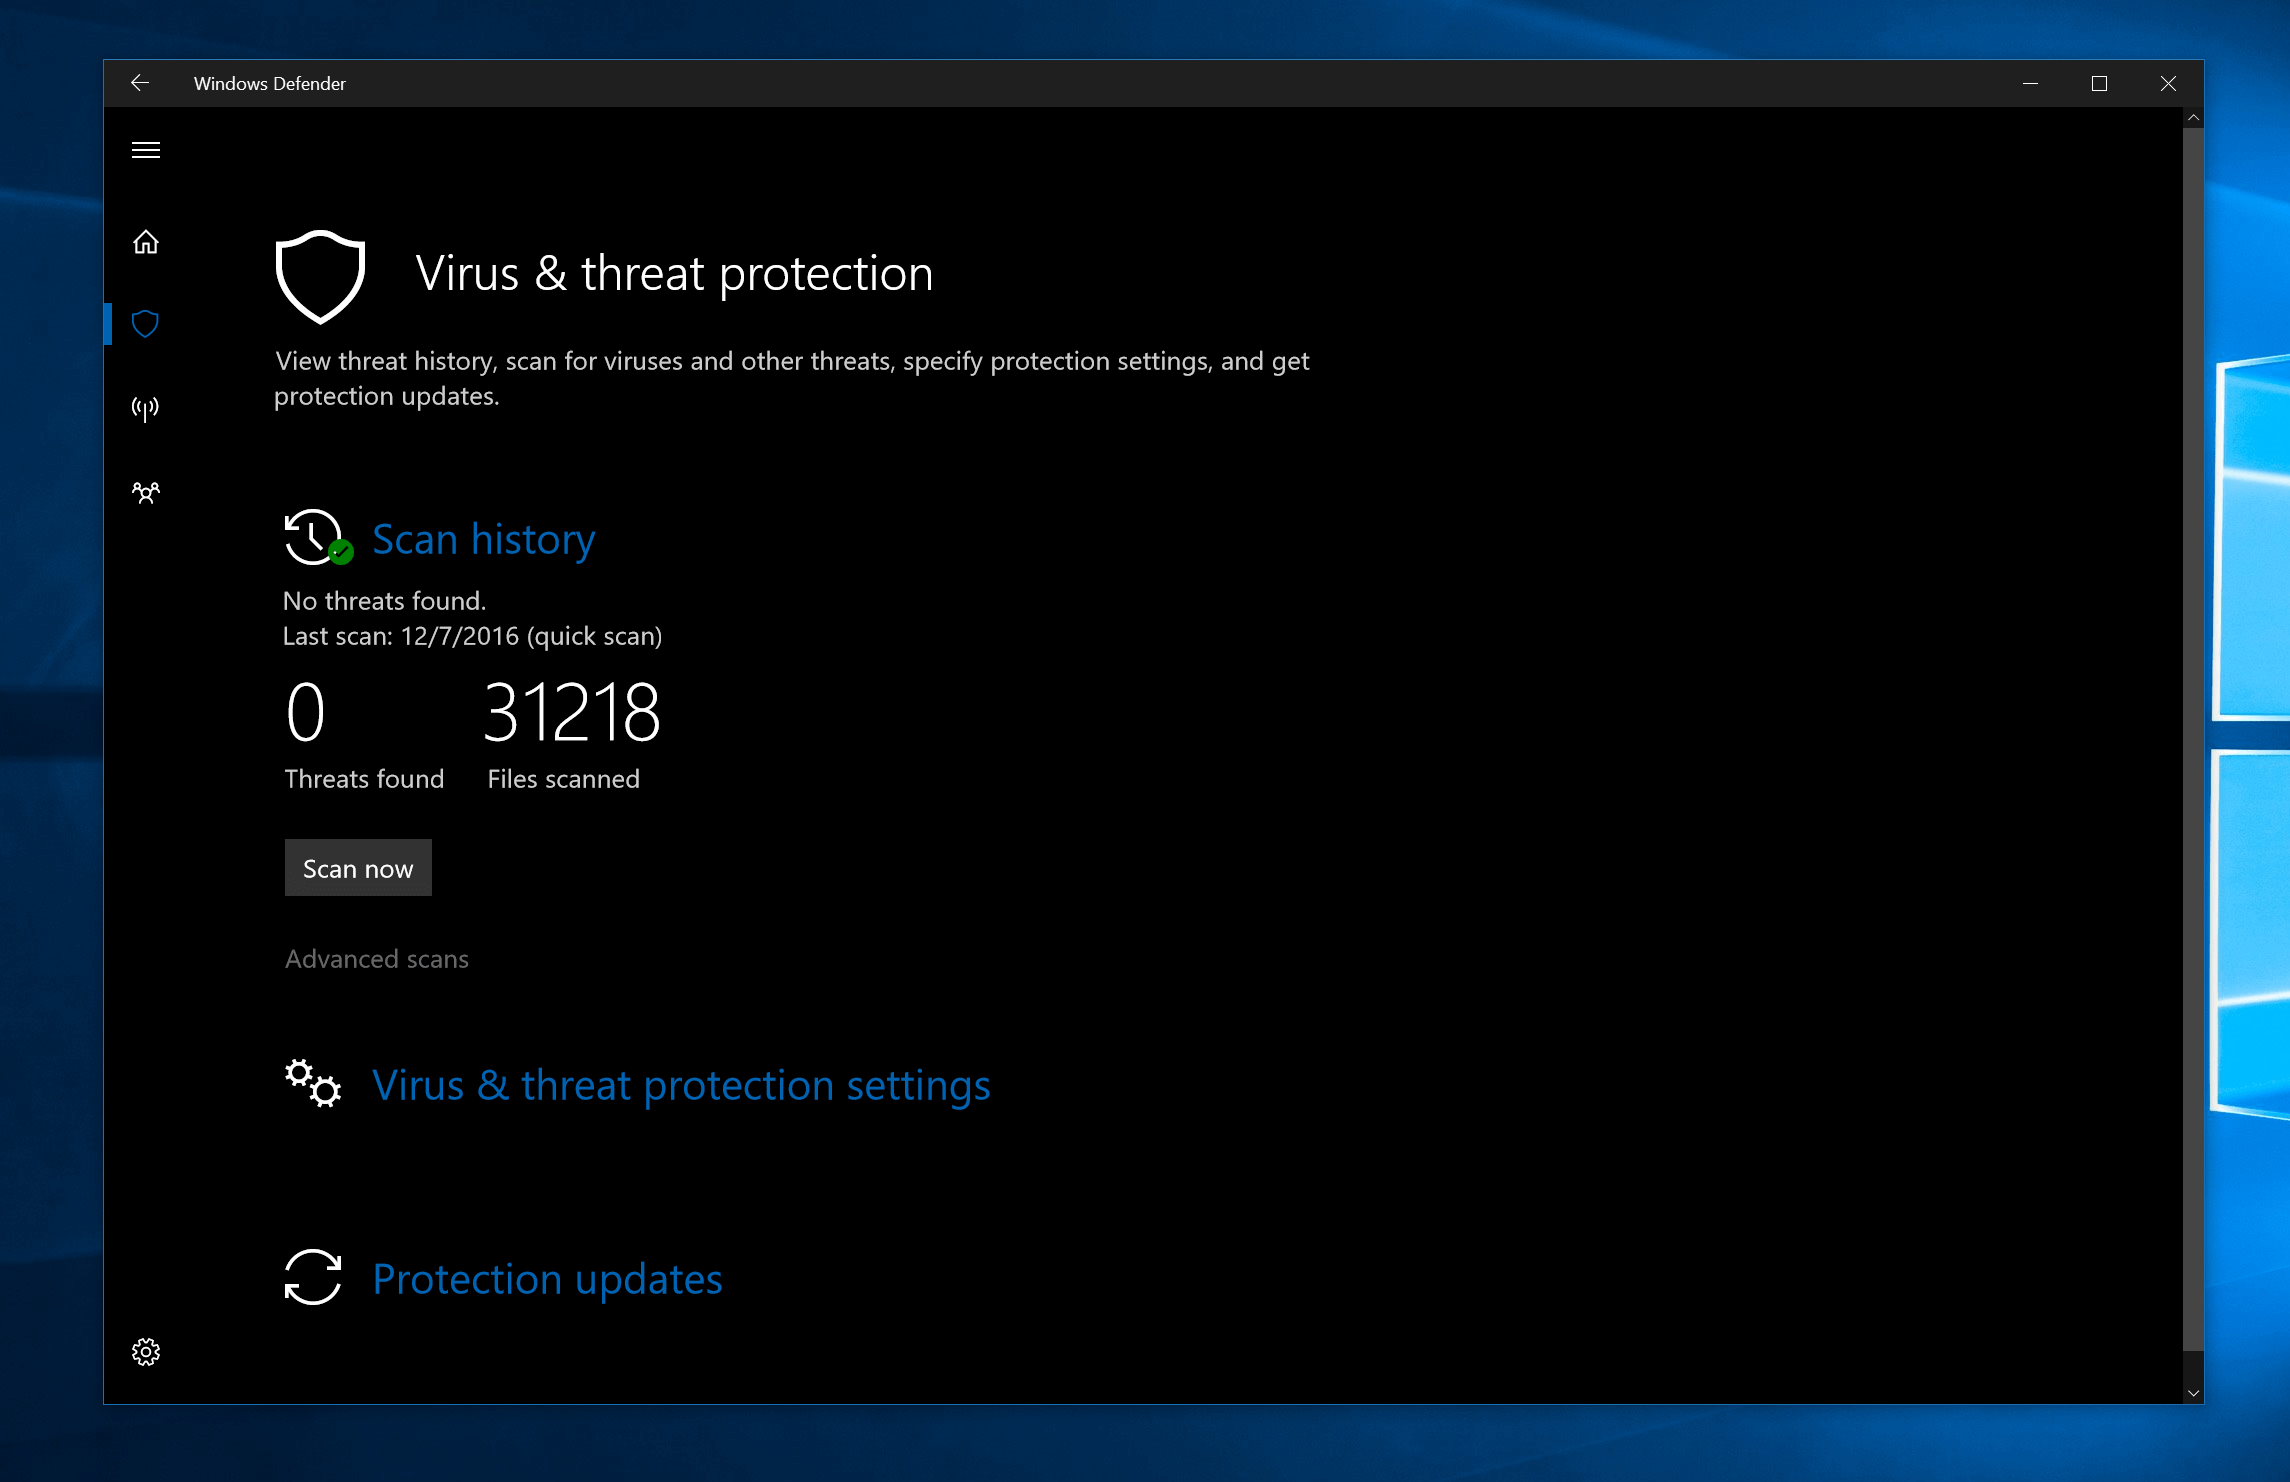
Task: Click the family safety icon in sidebar
Action: tap(145, 491)
